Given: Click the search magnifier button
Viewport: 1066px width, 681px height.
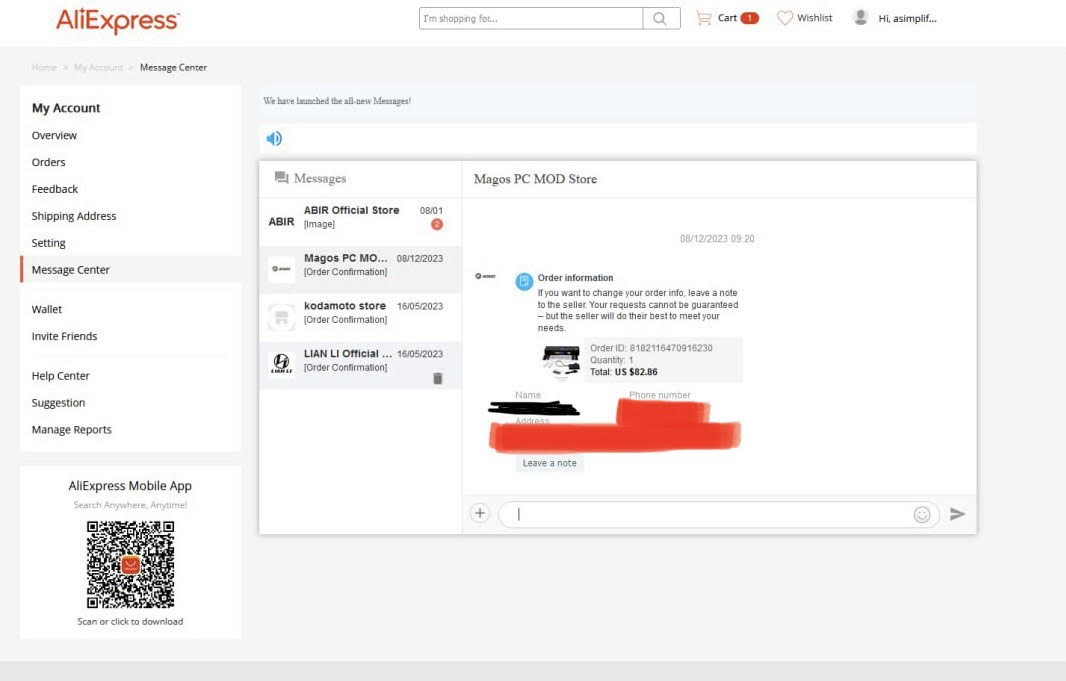Looking at the screenshot, I should [x=660, y=18].
